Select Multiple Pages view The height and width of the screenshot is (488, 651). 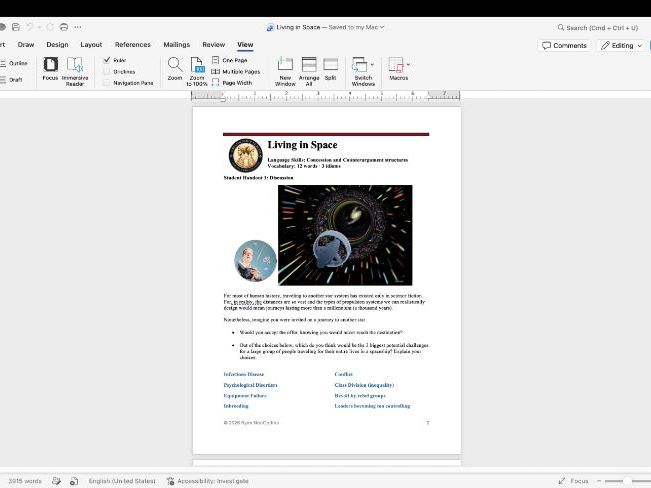[x=236, y=72]
